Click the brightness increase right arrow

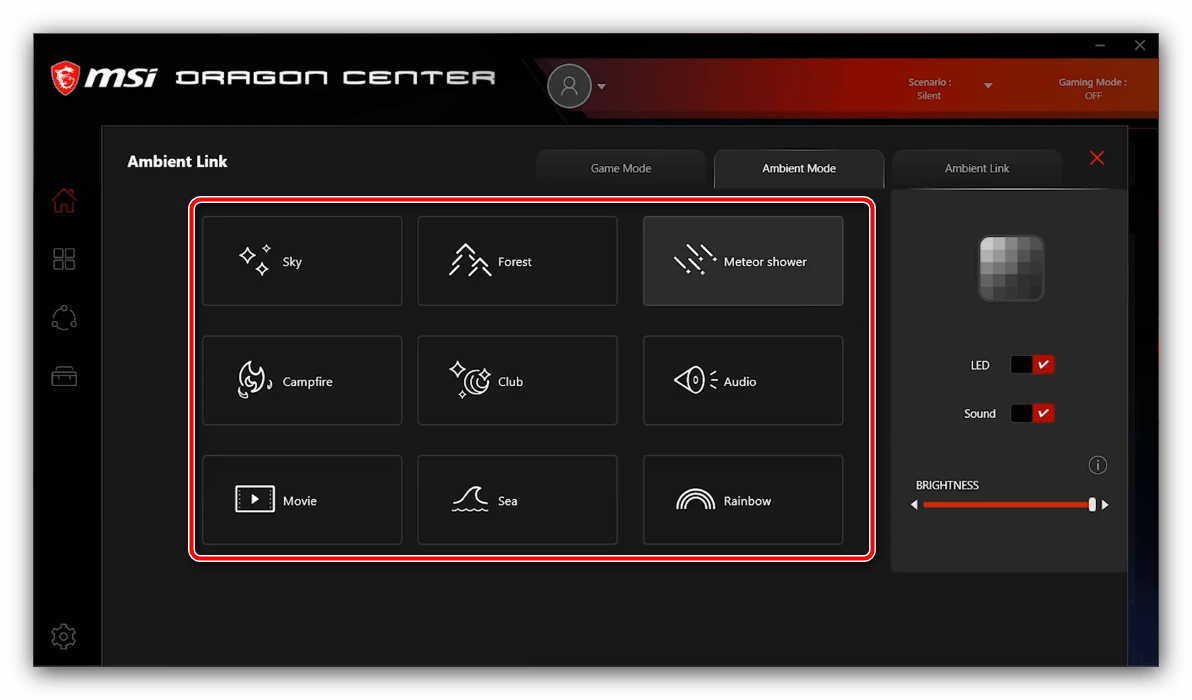(x=1105, y=505)
